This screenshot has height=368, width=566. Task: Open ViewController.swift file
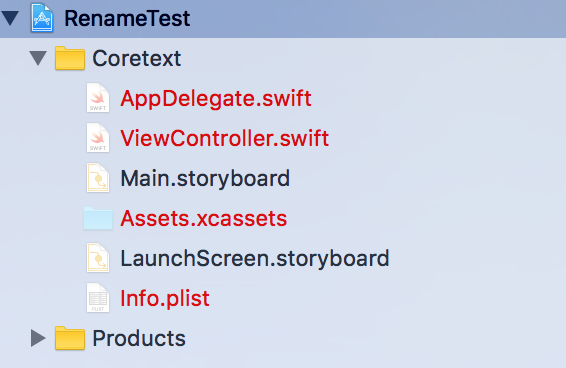[x=225, y=138]
